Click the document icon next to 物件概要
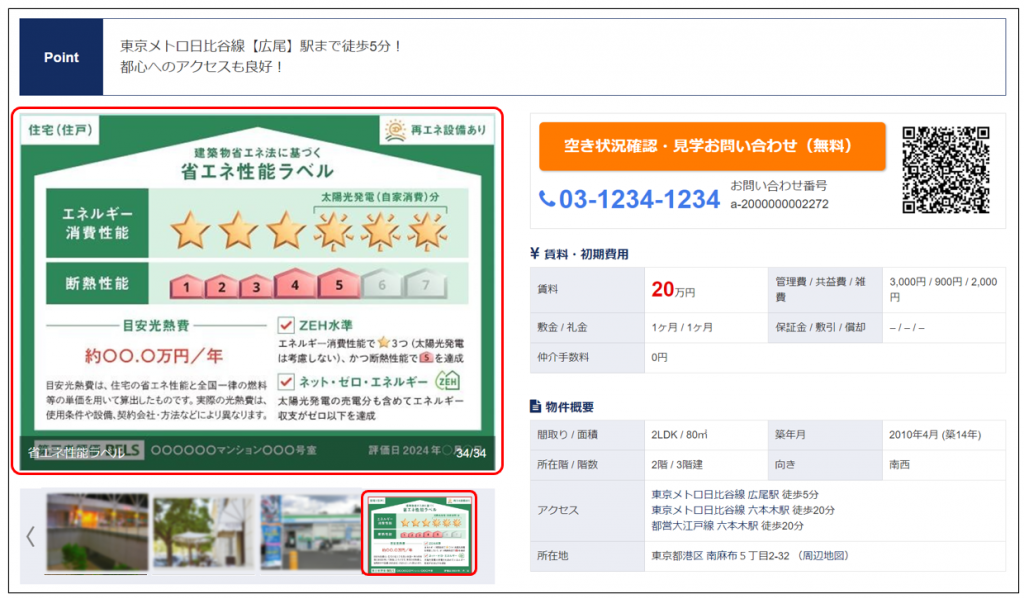 [x=535, y=406]
